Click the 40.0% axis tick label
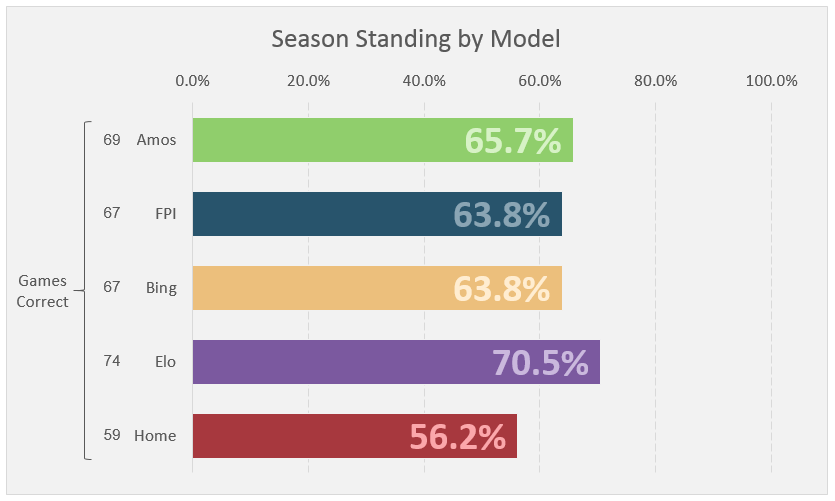 click(x=424, y=81)
